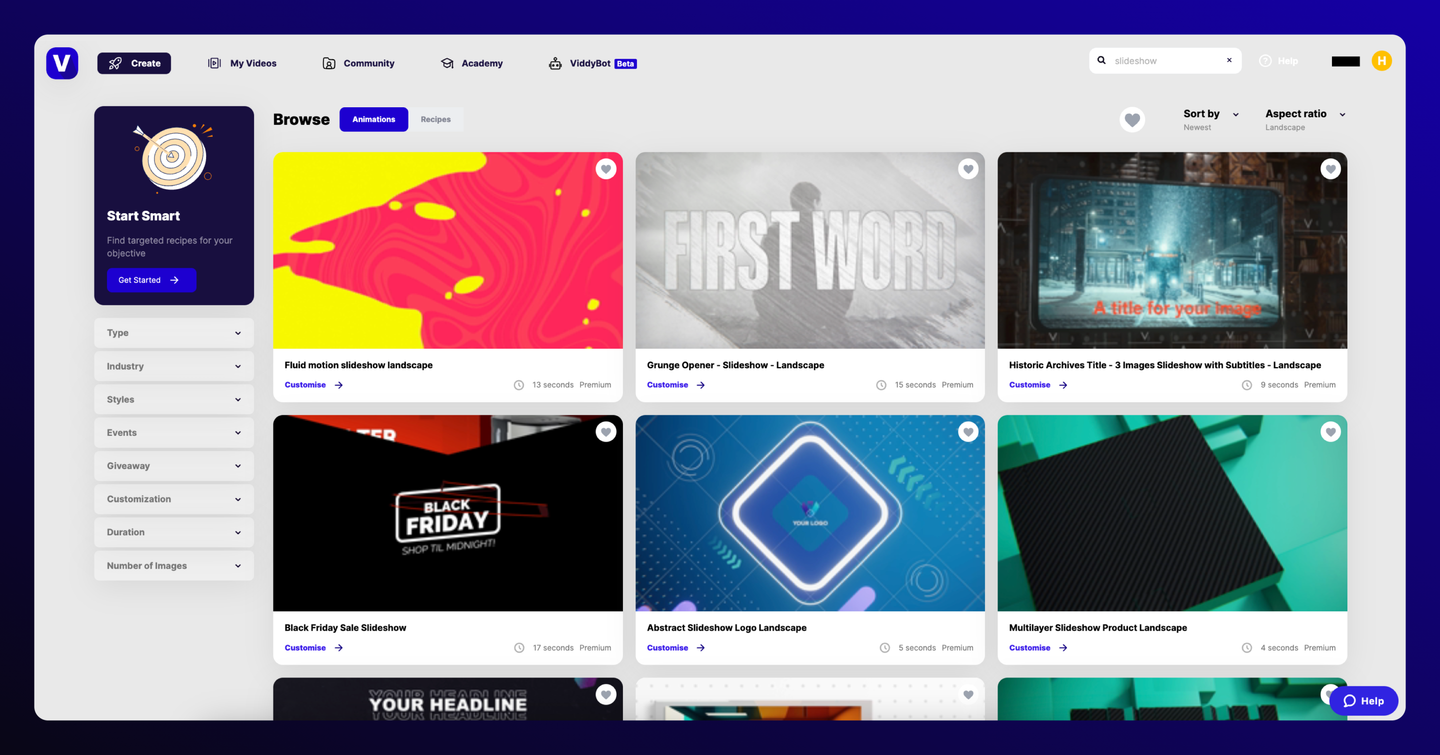The height and width of the screenshot is (755, 1440).
Task: Switch to the Recipes tab
Action: pyautogui.click(x=435, y=119)
